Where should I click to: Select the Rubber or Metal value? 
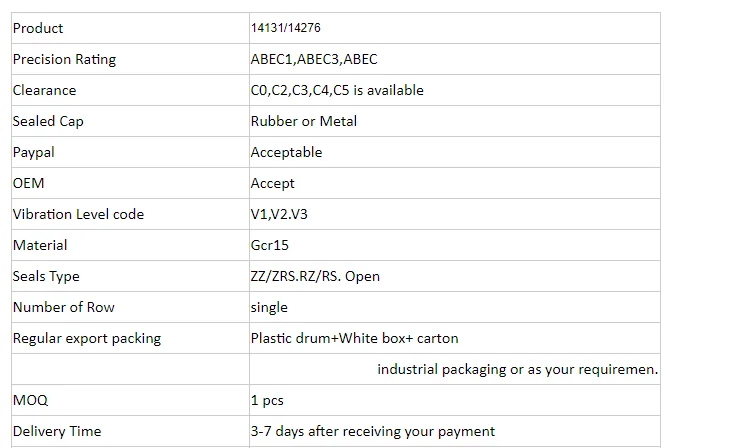[303, 121]
